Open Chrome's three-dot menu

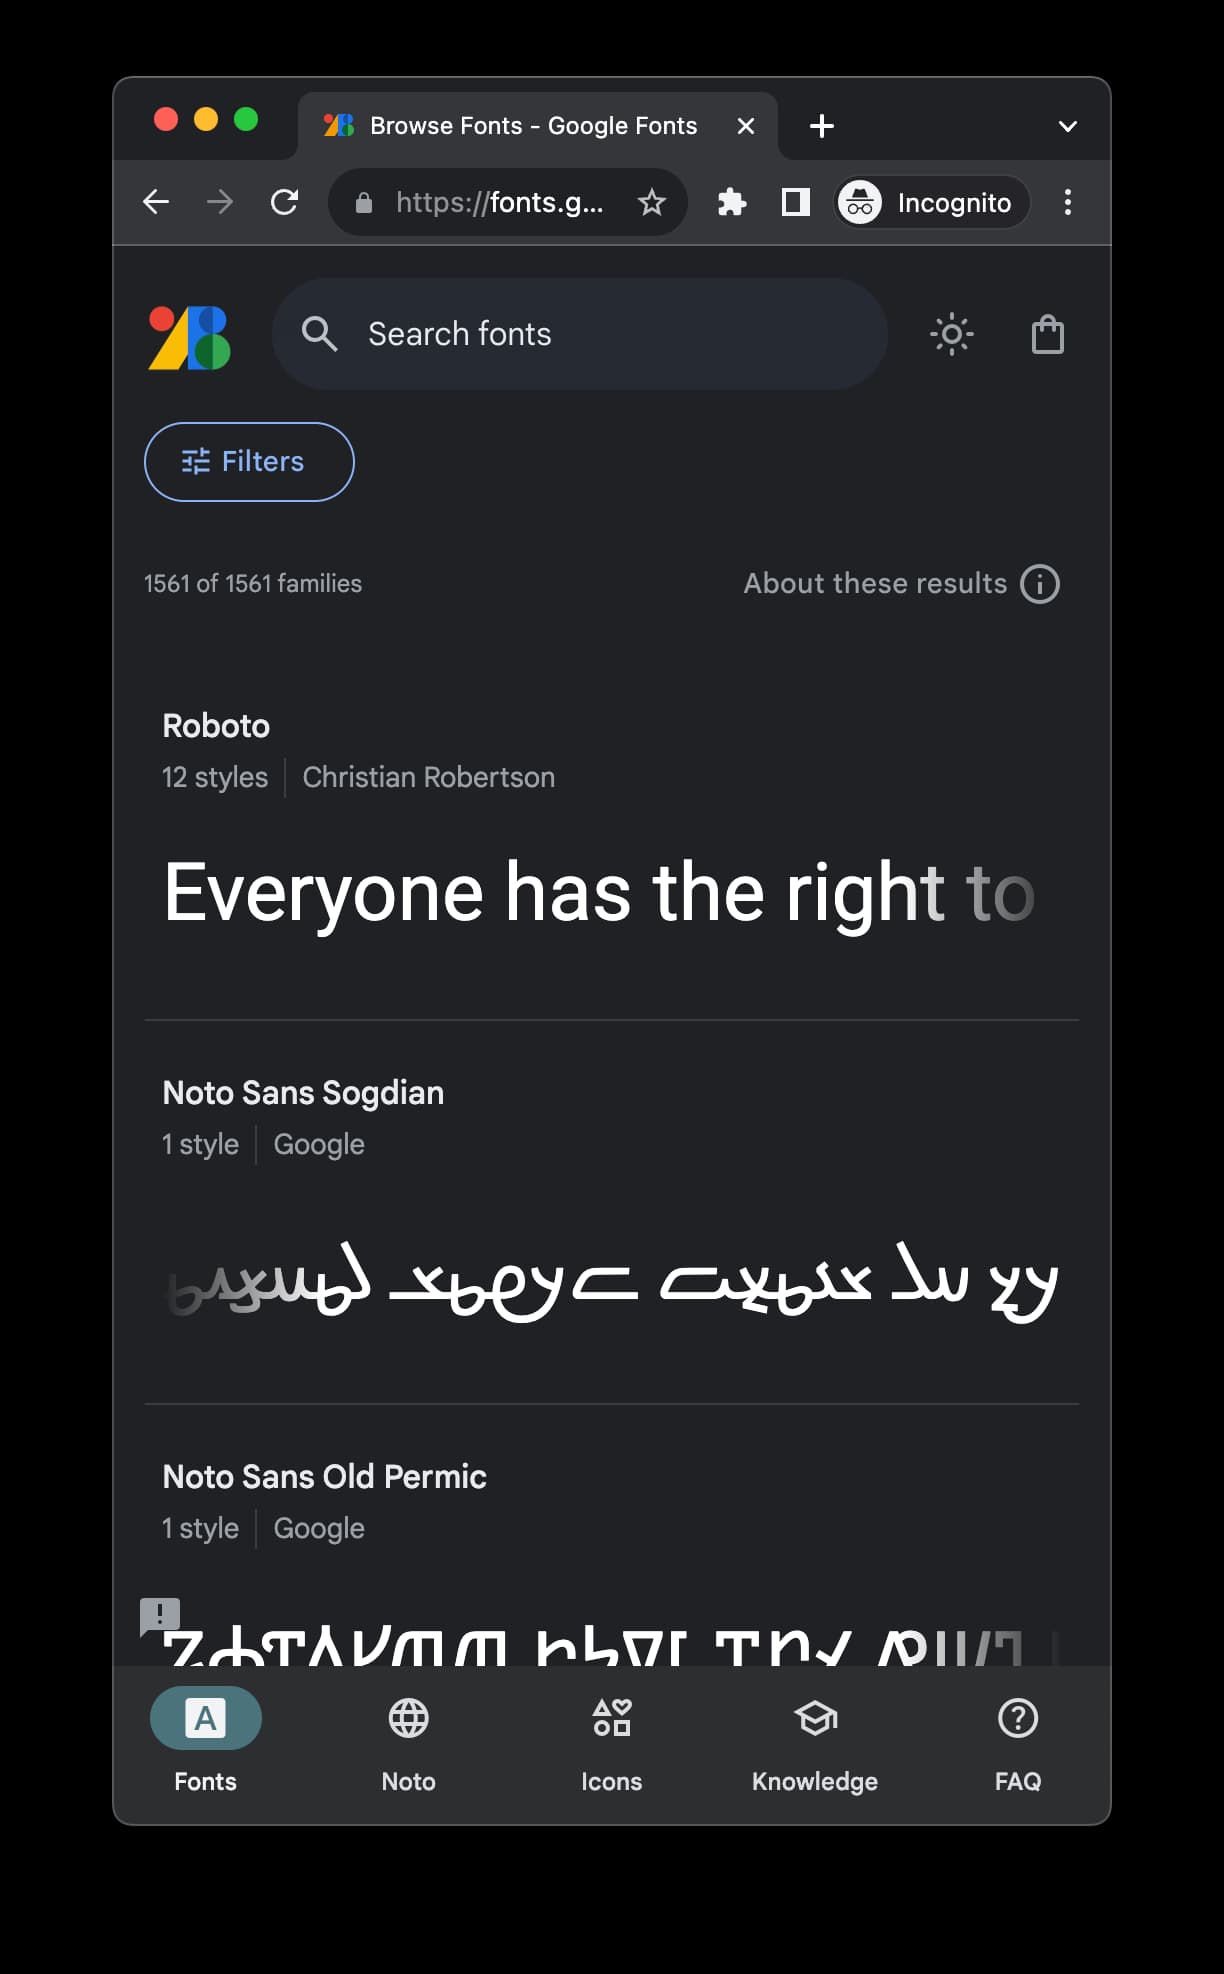[x=1067, y=202]
